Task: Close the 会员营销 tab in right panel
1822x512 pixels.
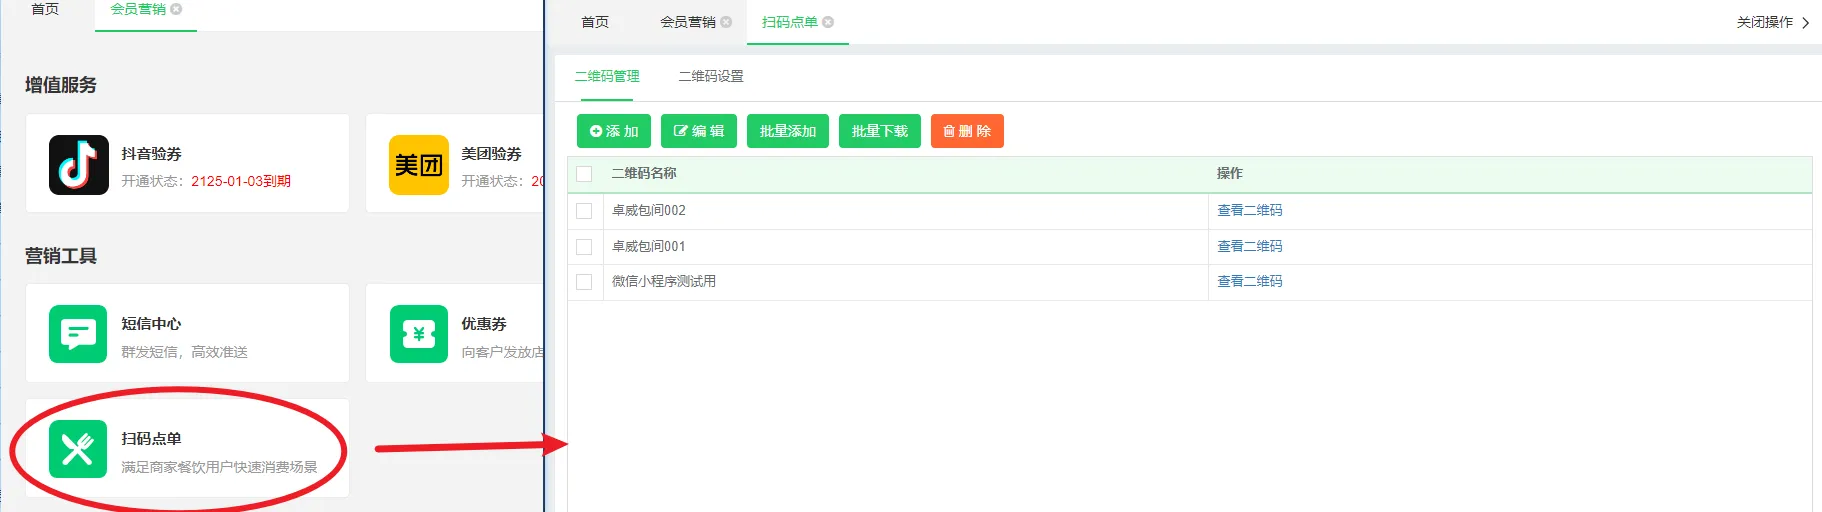Action: (726, 22)
